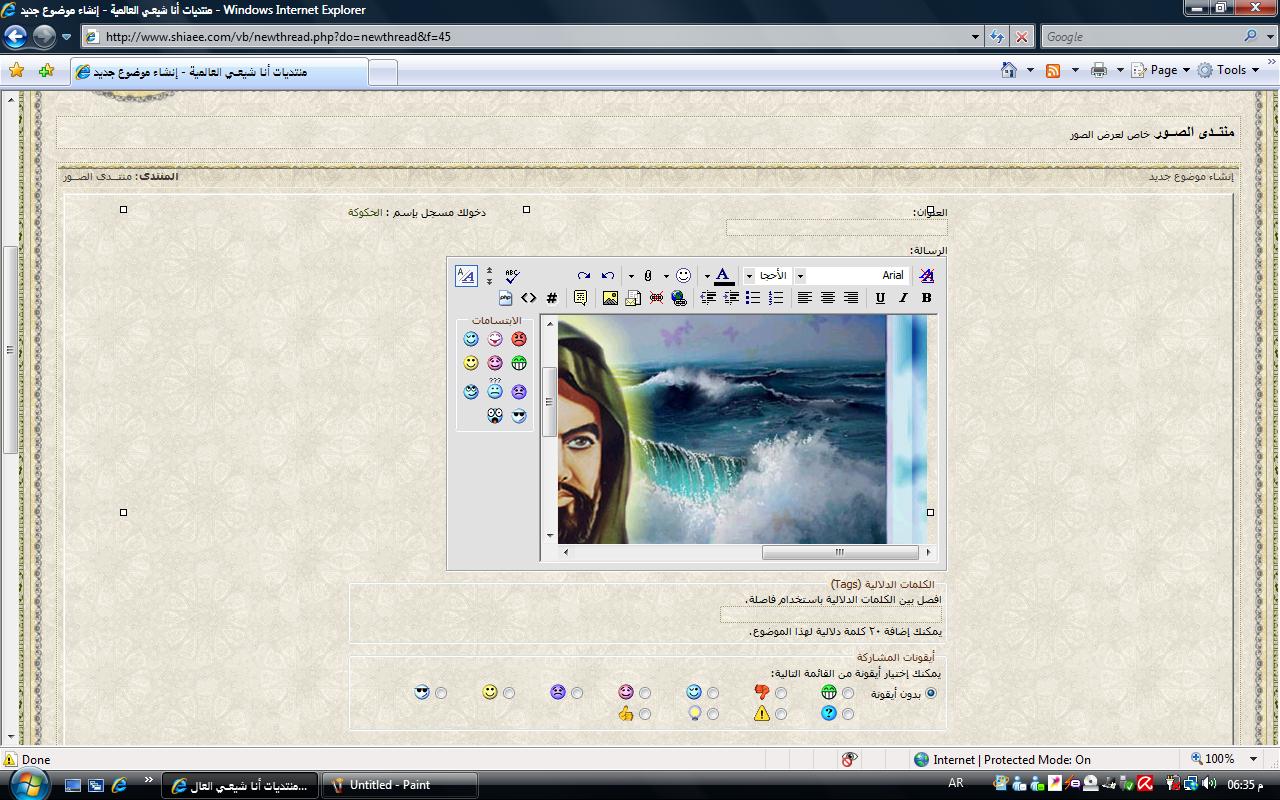Open the IE Tools menu
Viewport: 1280px width, 800px height.
(x=1231, y=70)
